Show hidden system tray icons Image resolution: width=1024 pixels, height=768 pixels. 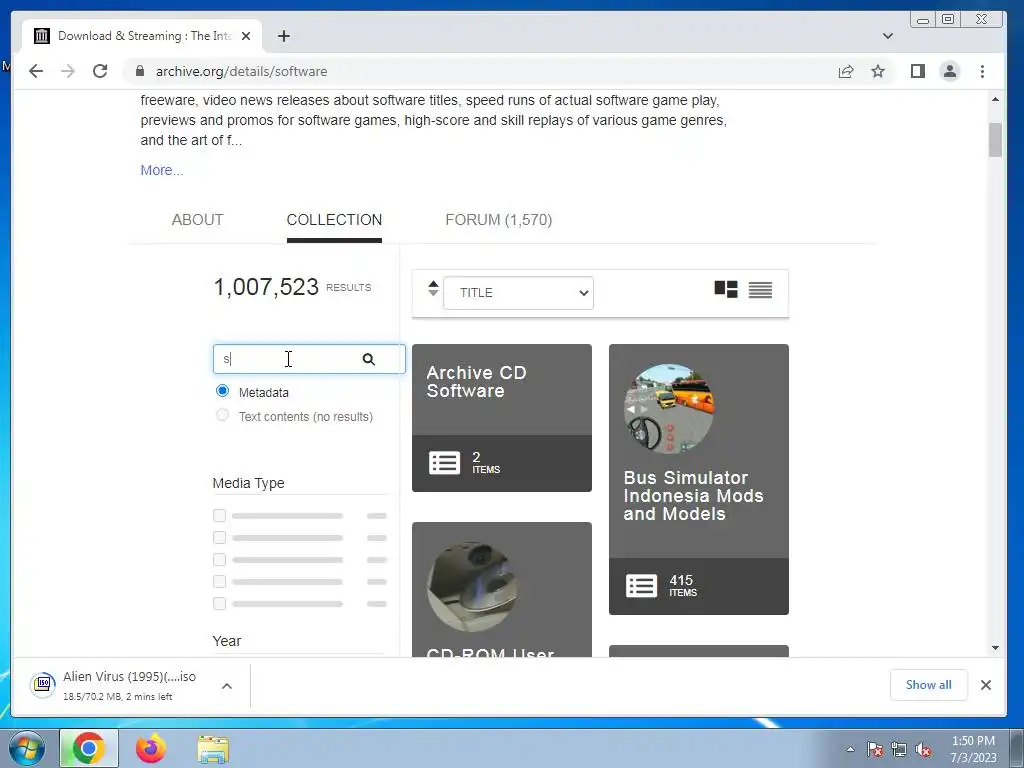(x=850, y=749)
